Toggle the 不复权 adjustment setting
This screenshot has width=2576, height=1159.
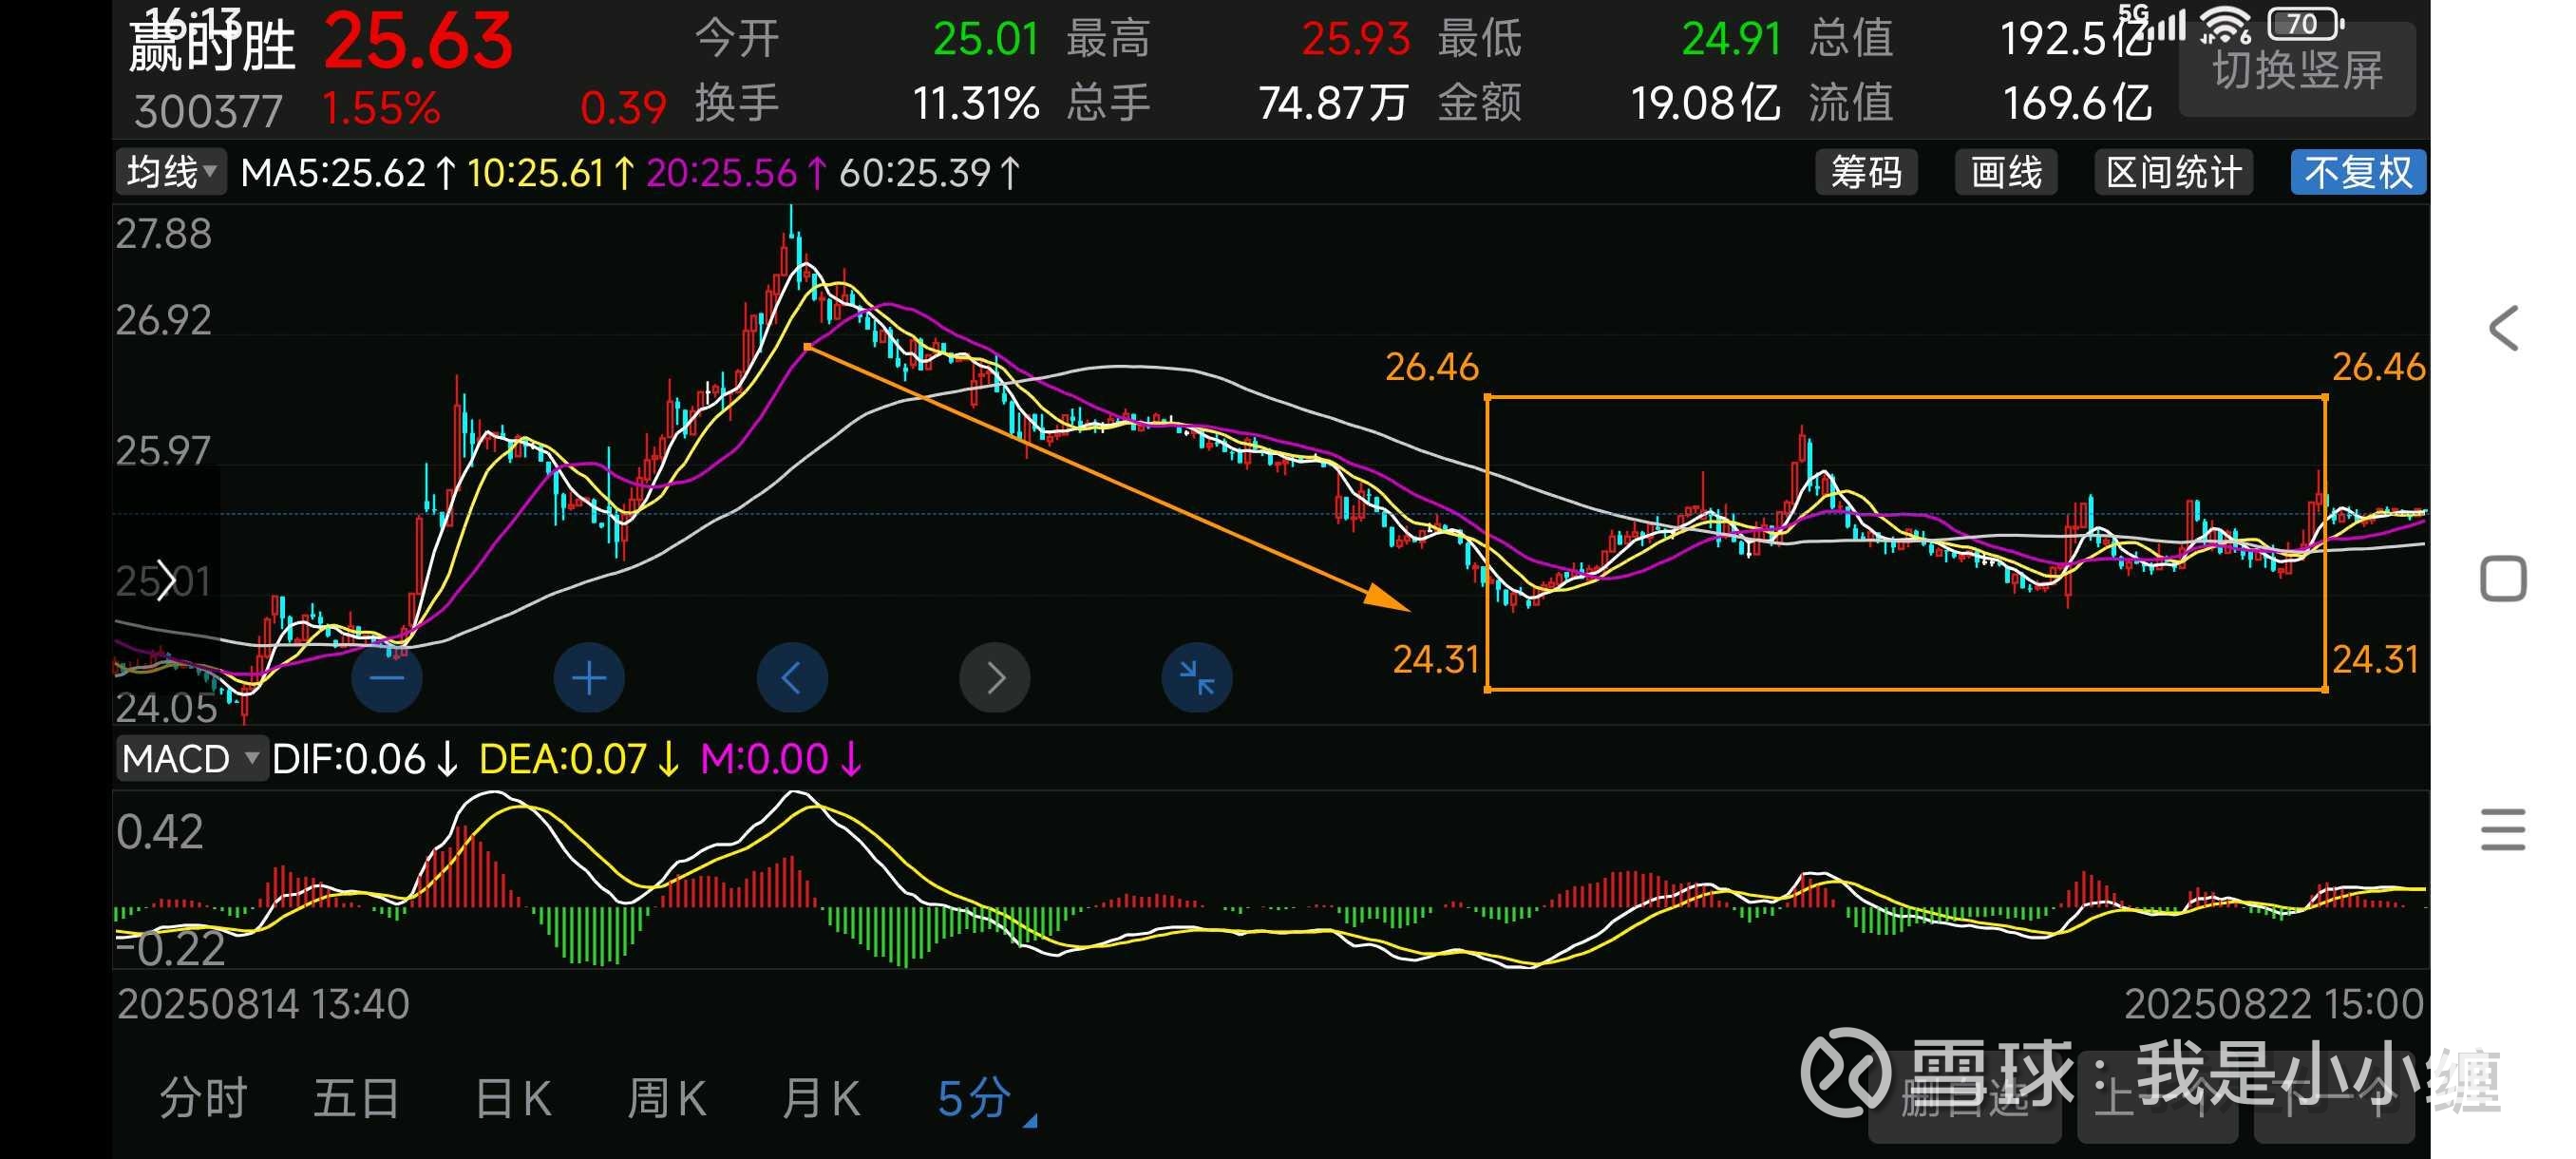pyautogui.click(x=2358, y=172)
